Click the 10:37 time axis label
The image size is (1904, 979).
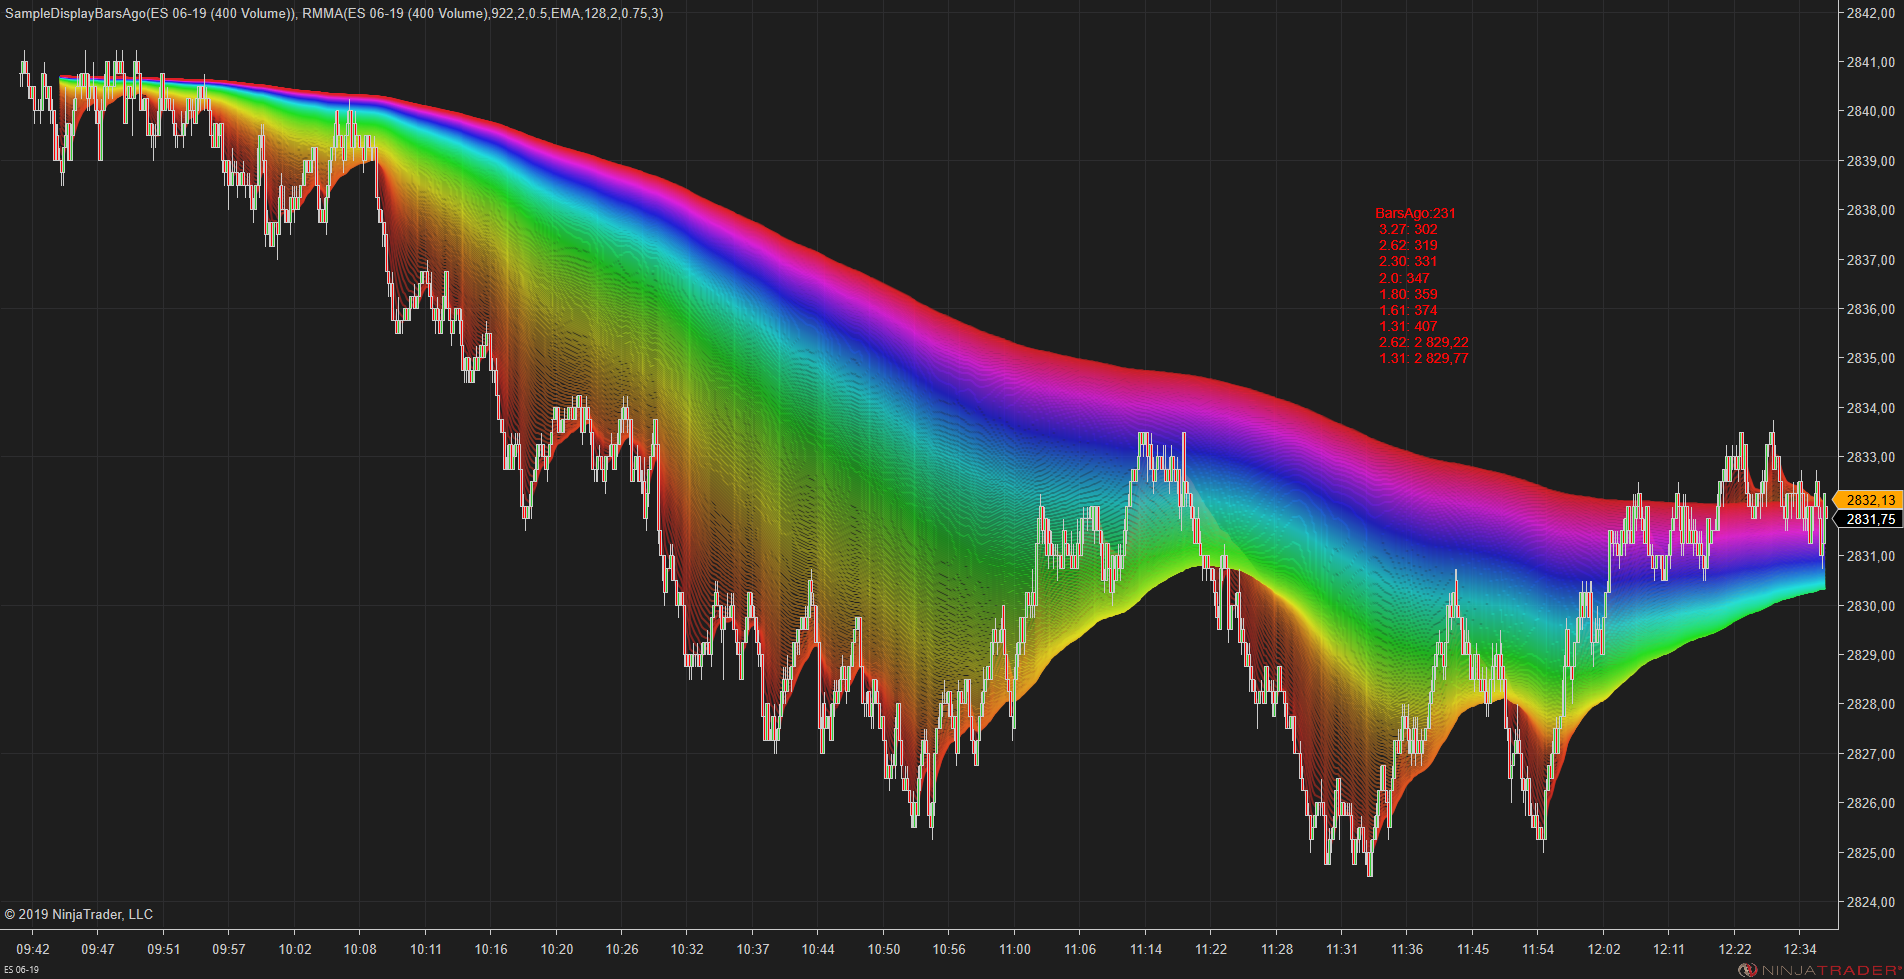pyautogui.click(x=753, y=949)
